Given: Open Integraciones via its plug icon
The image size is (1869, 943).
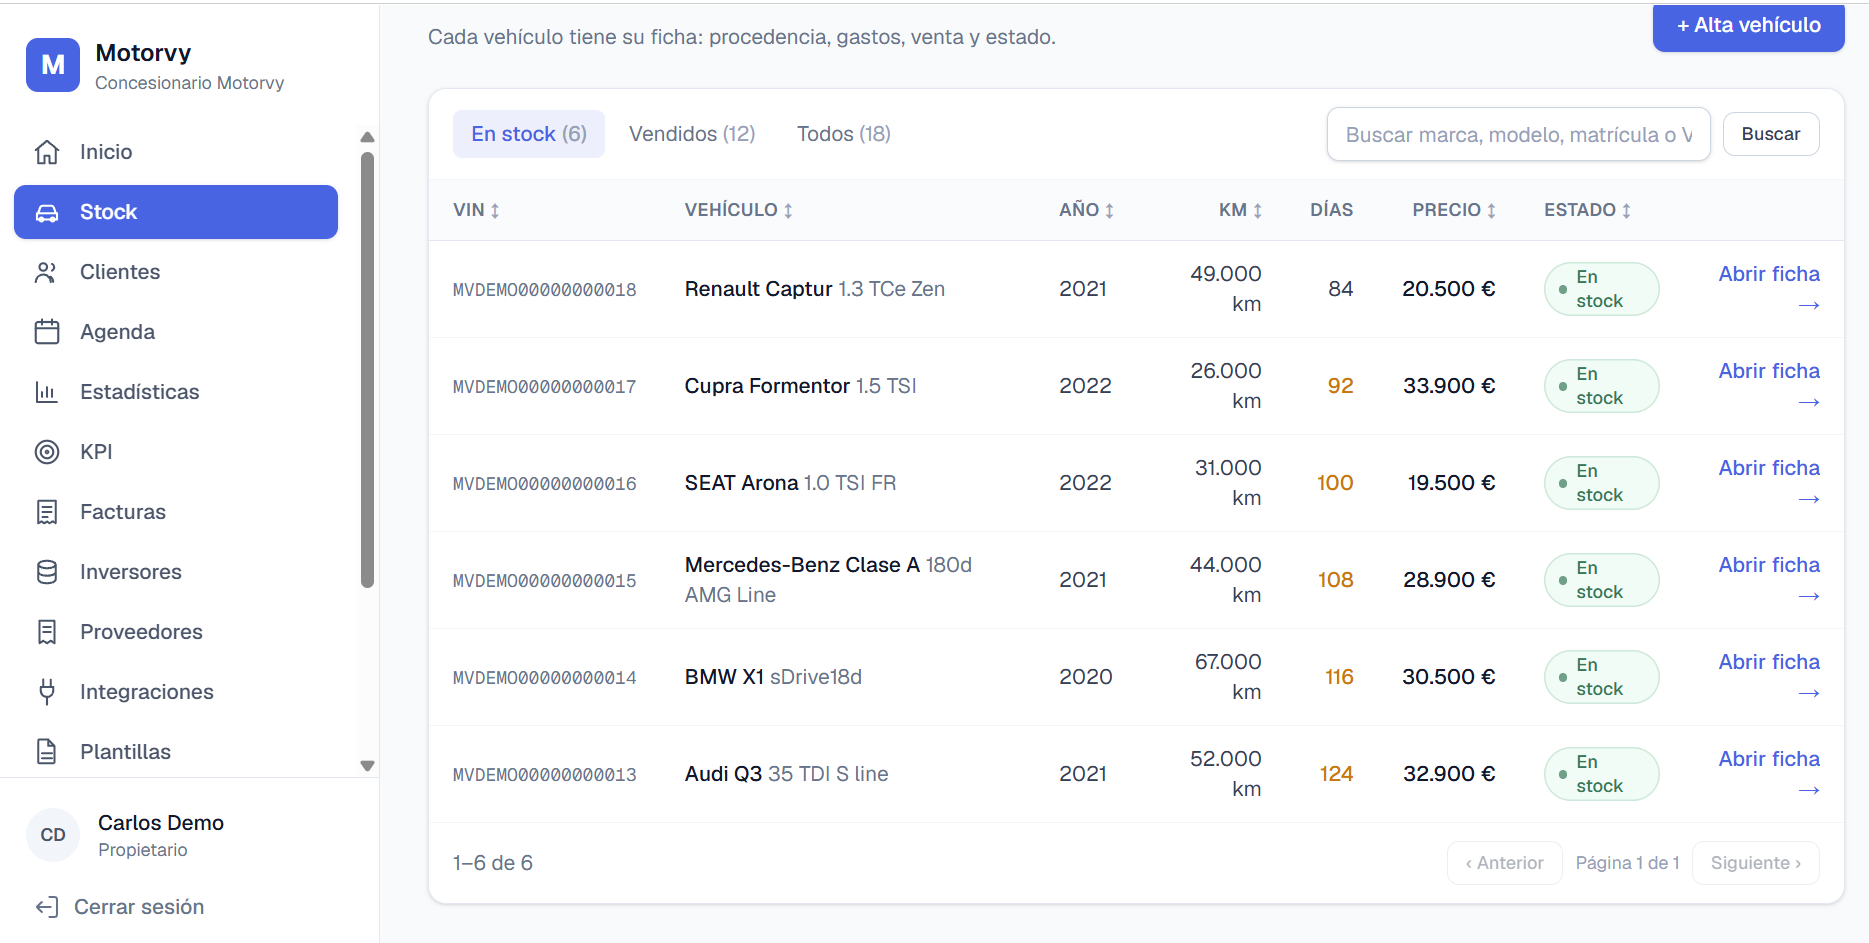Looking at the screenshot, I should (47, 692).
